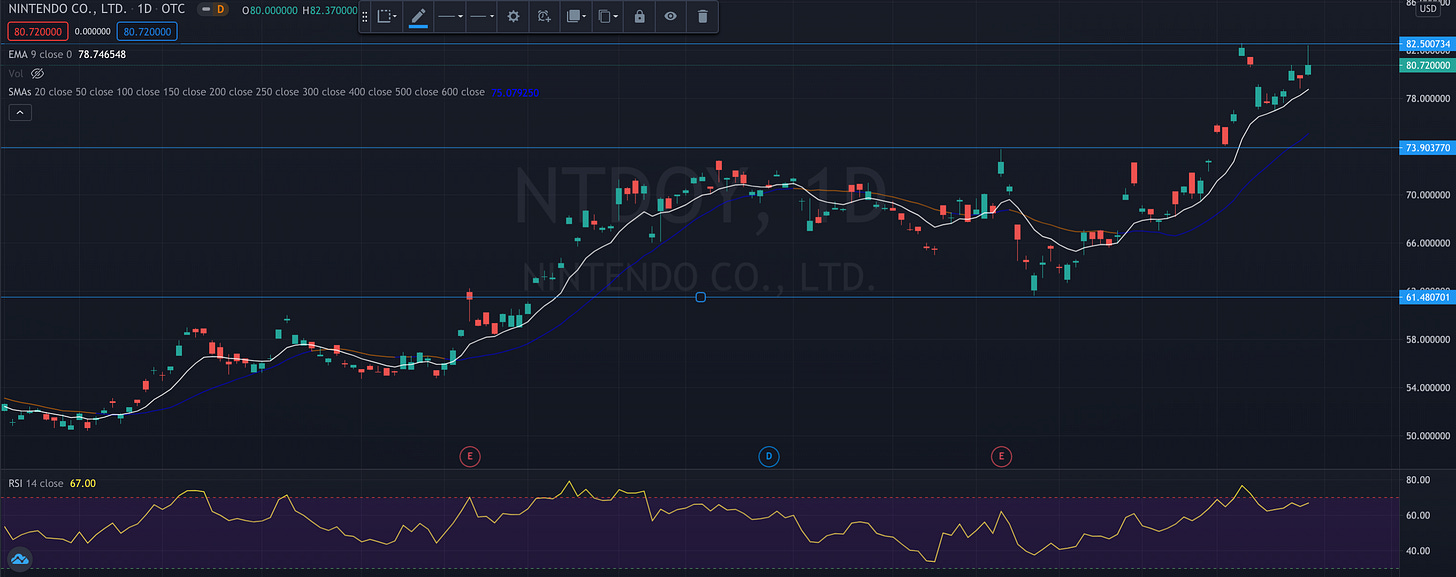The height and width of the screenshot is (577, 1456).
Task: Click the EMA value 78.746548
Action: 102,54
